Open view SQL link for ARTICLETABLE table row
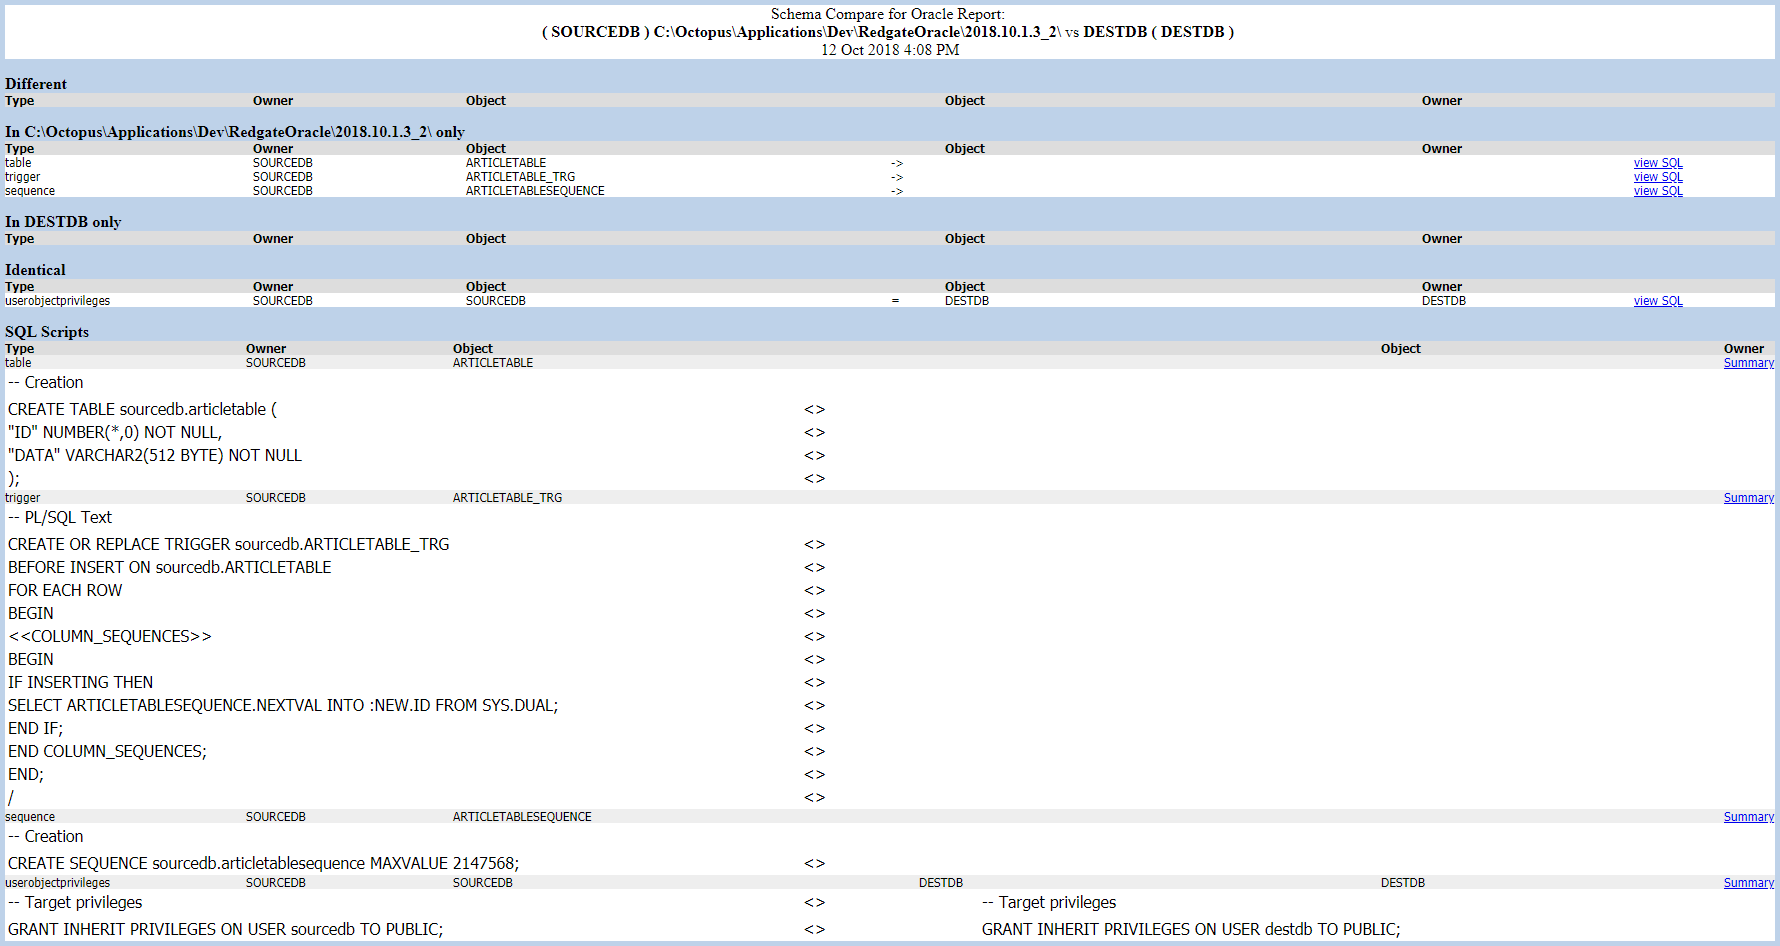 (1657, 163)
